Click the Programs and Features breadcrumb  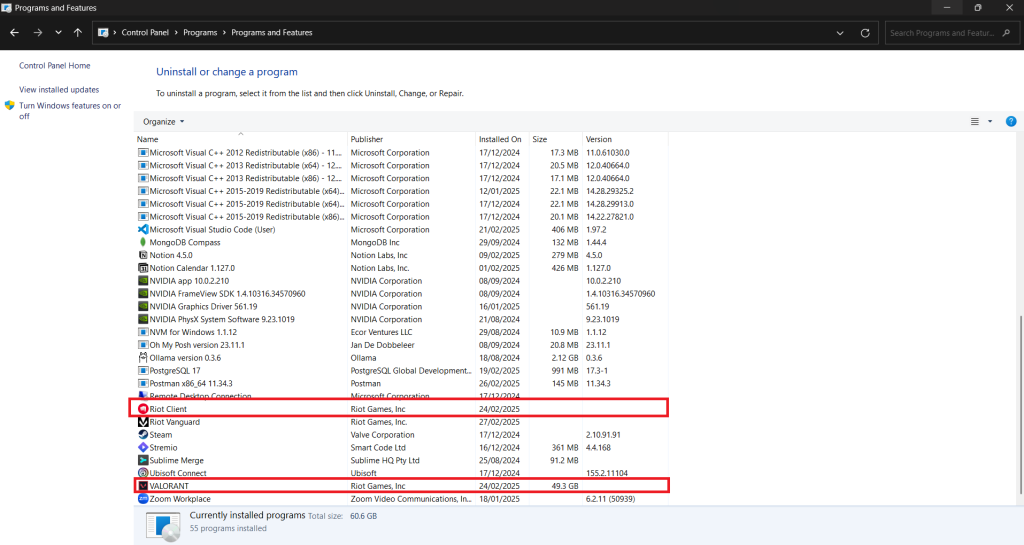272,33
